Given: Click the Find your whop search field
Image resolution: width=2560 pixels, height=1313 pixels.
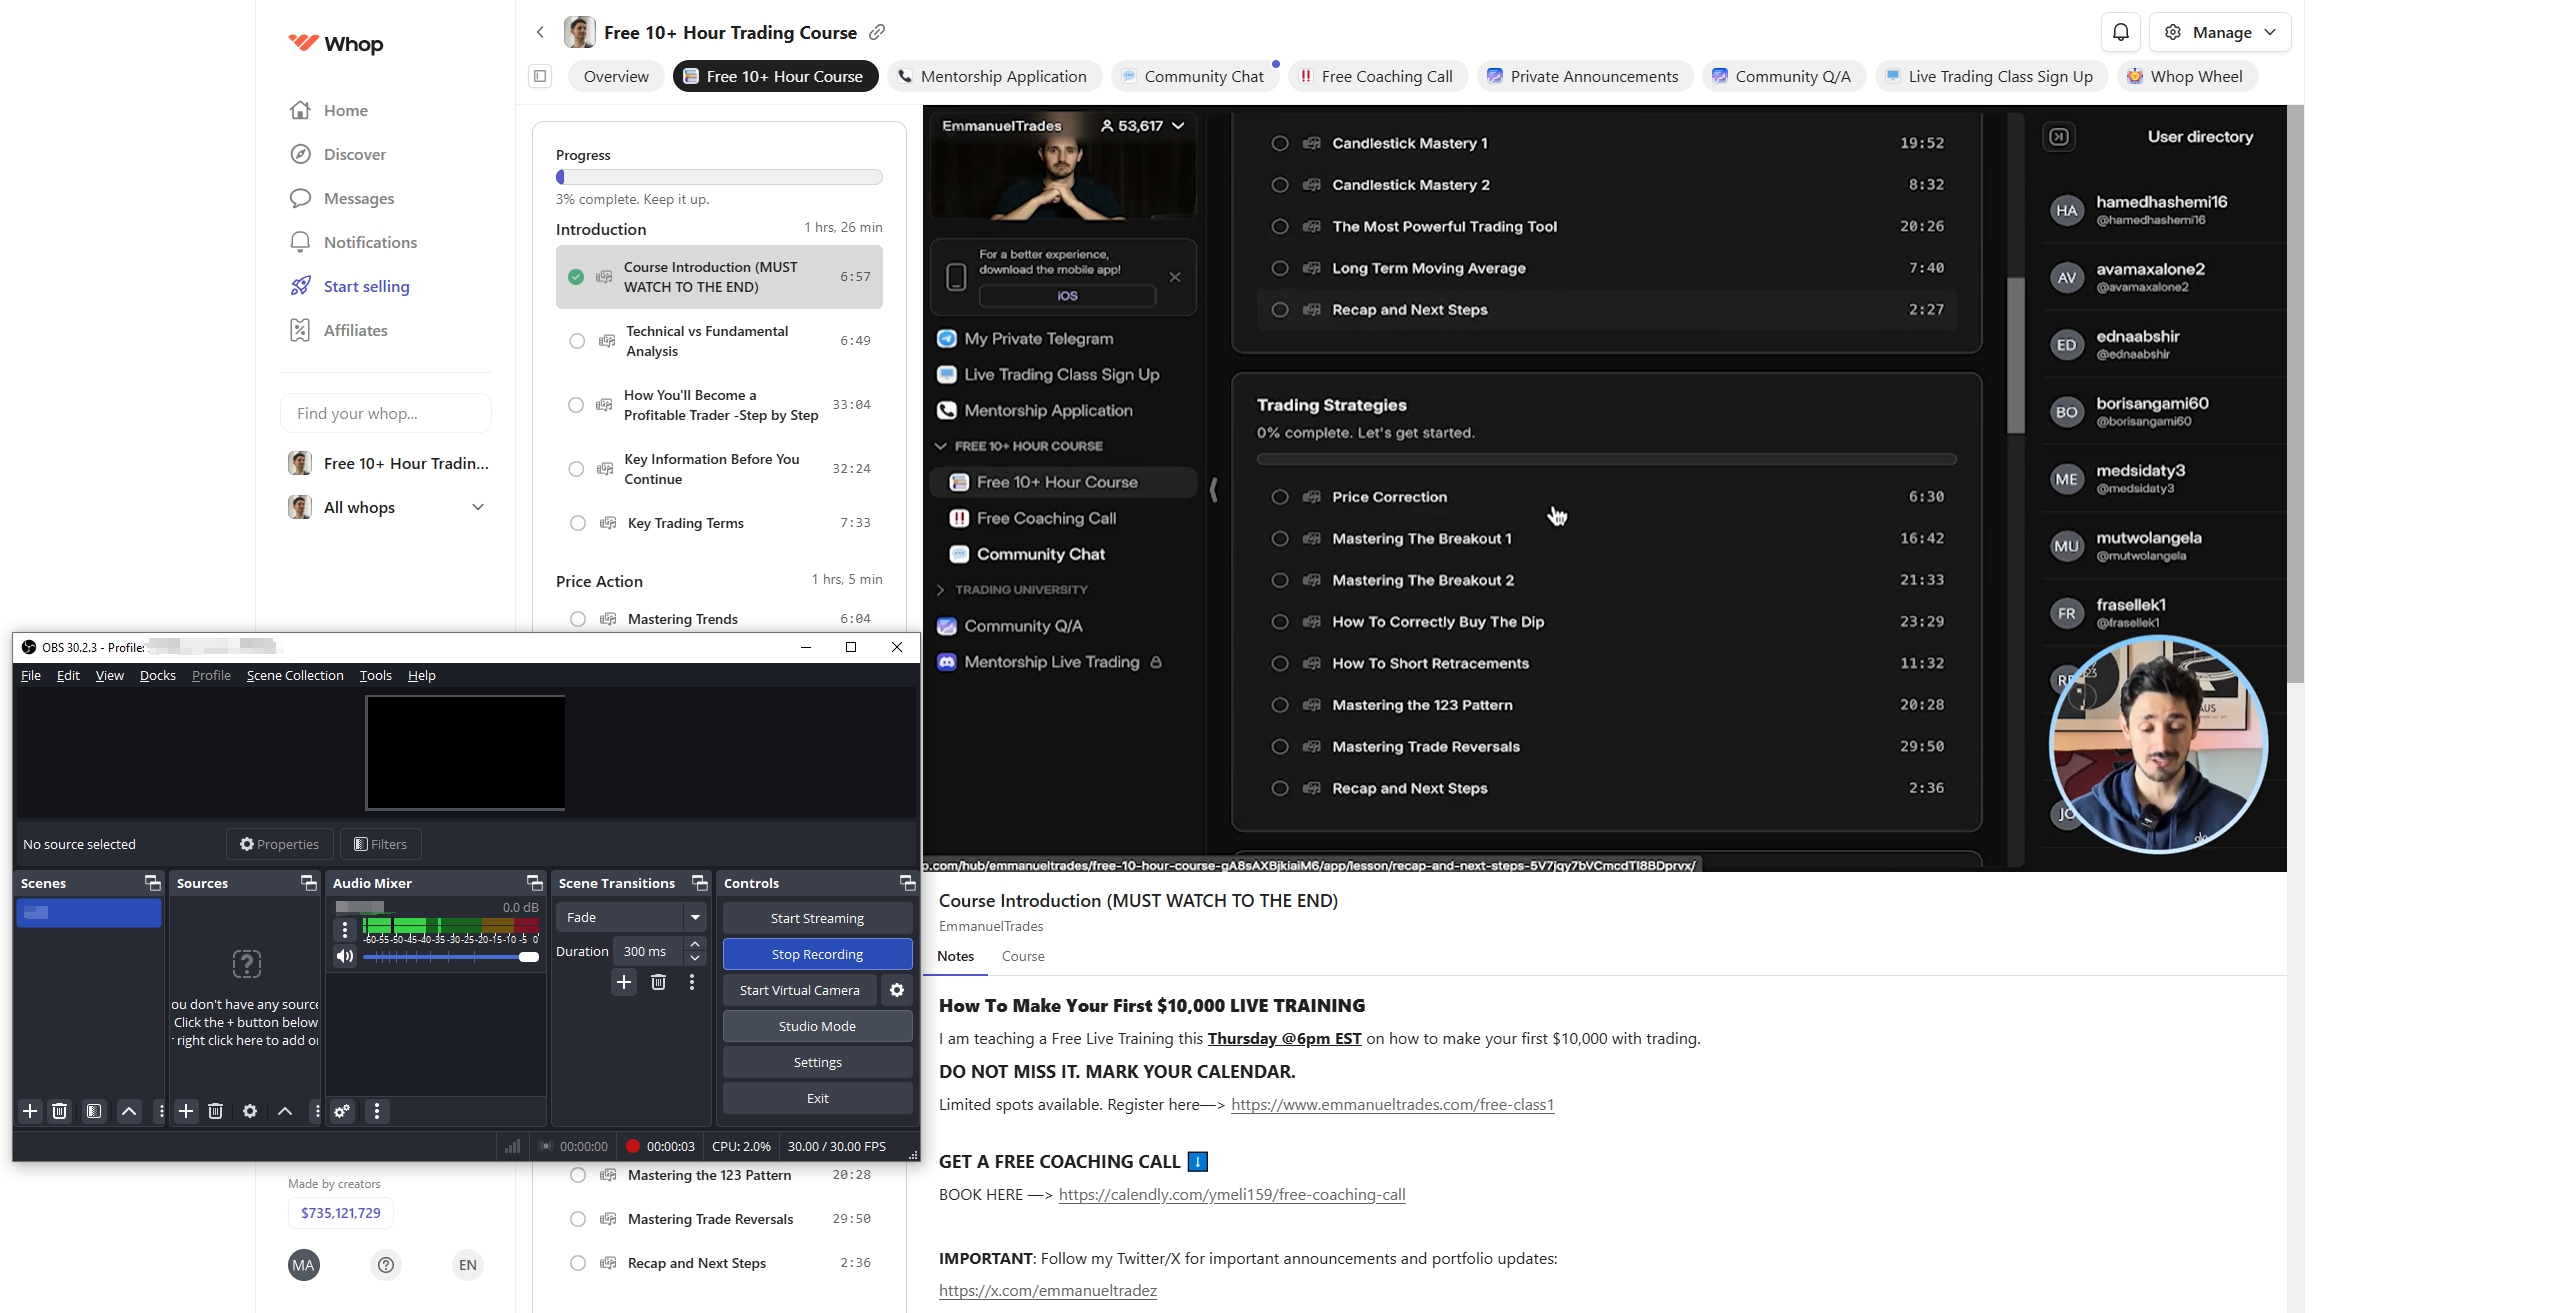Looking at the screenshot, I should (x=386, y=413).
